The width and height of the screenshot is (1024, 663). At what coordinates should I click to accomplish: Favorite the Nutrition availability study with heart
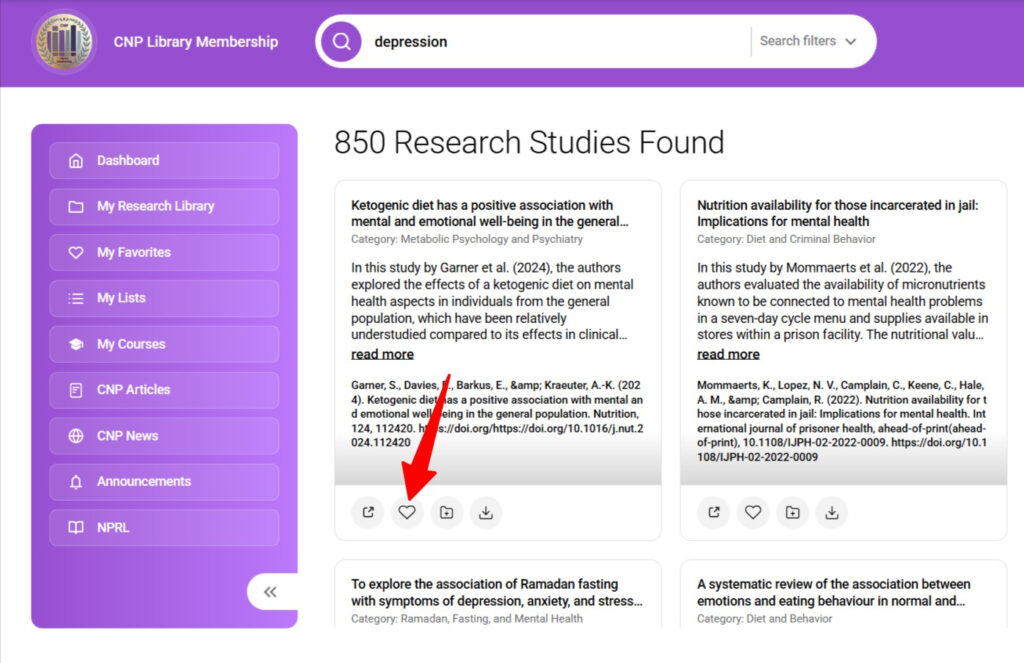pyautogui.click(x=753, y=513)
